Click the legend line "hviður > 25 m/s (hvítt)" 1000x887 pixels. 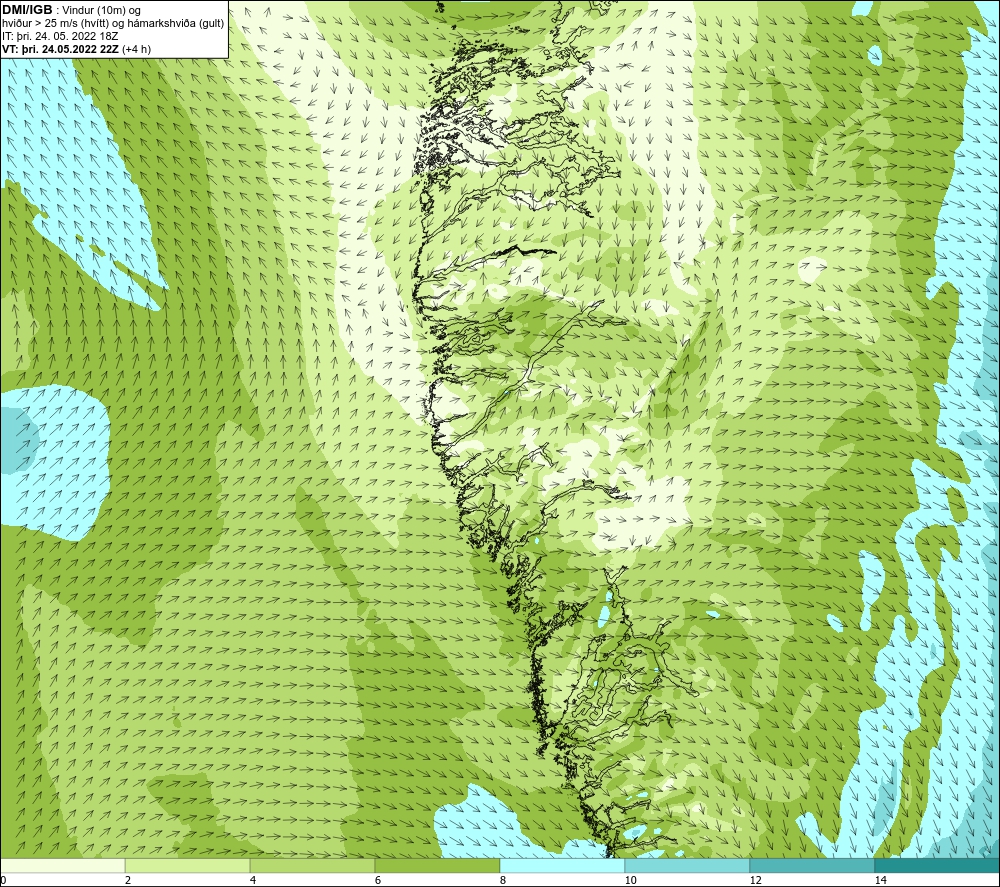[x=55, y=24]
